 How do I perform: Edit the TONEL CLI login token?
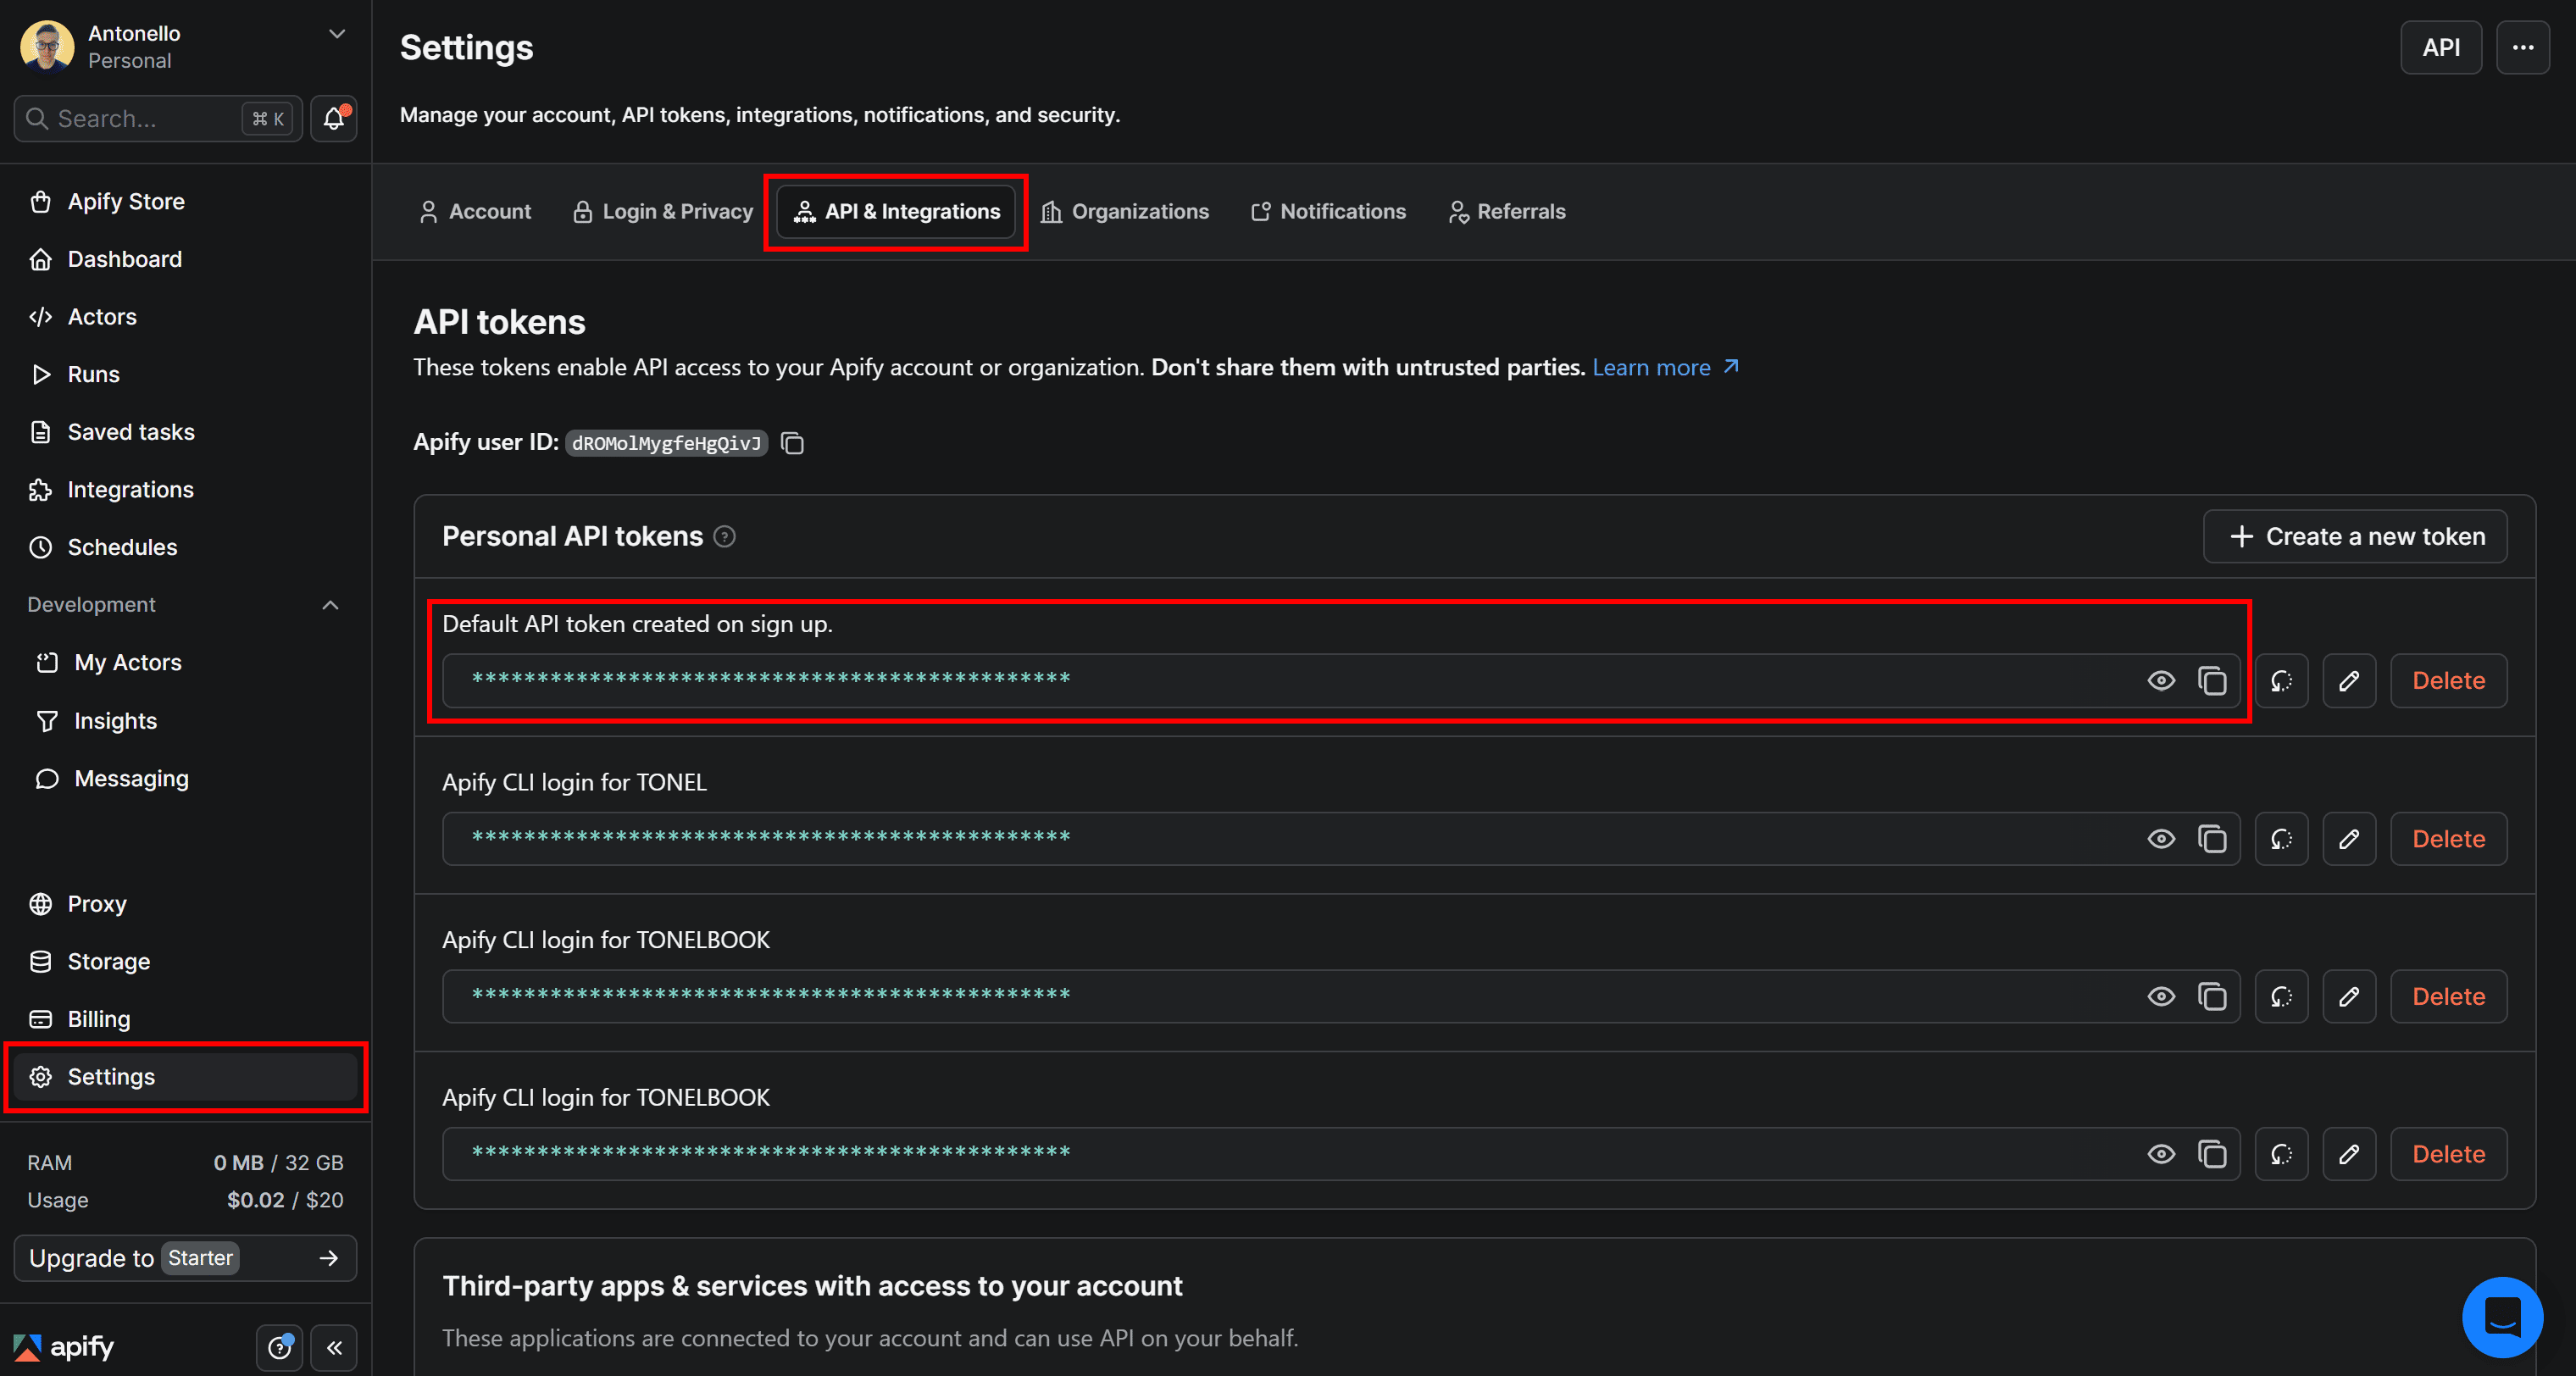pos(2349,839)
